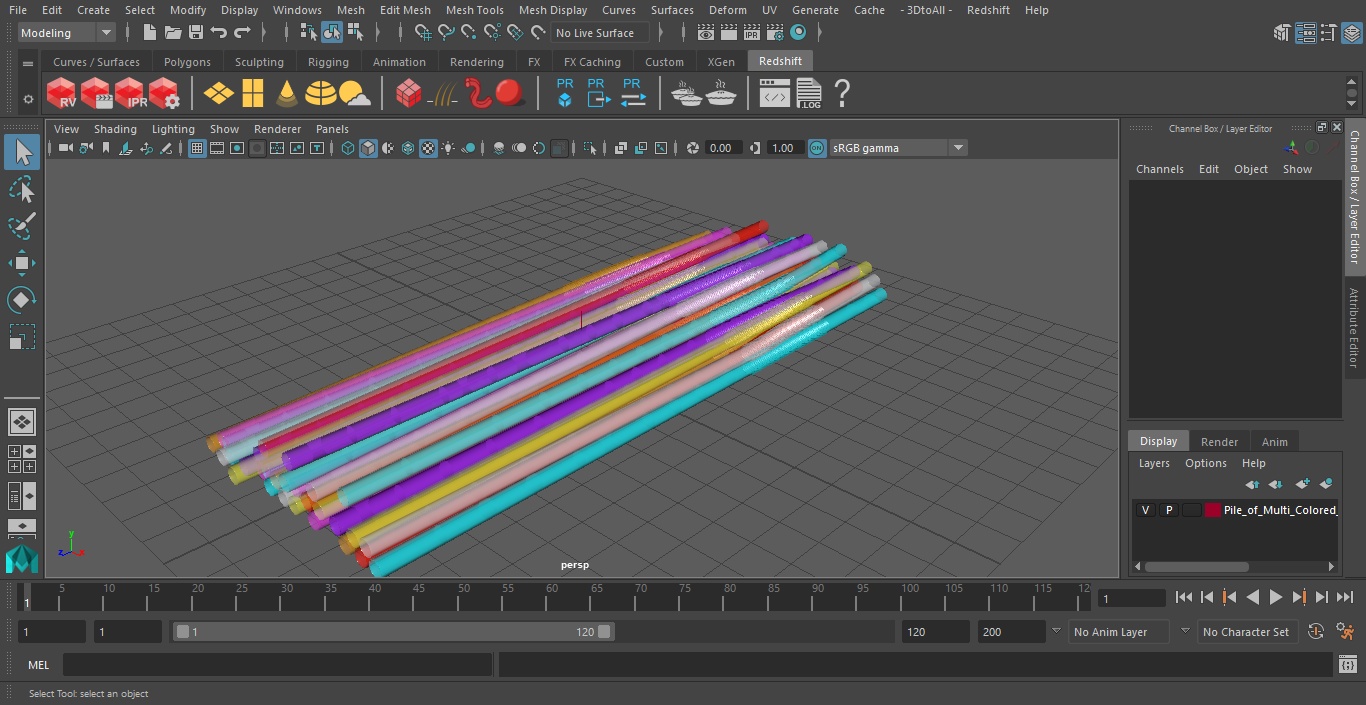Image resolution: width=1366 pixels, height=705 pixels.
Task: Toggle layer playback P box
Action: tap(1168, 510)
